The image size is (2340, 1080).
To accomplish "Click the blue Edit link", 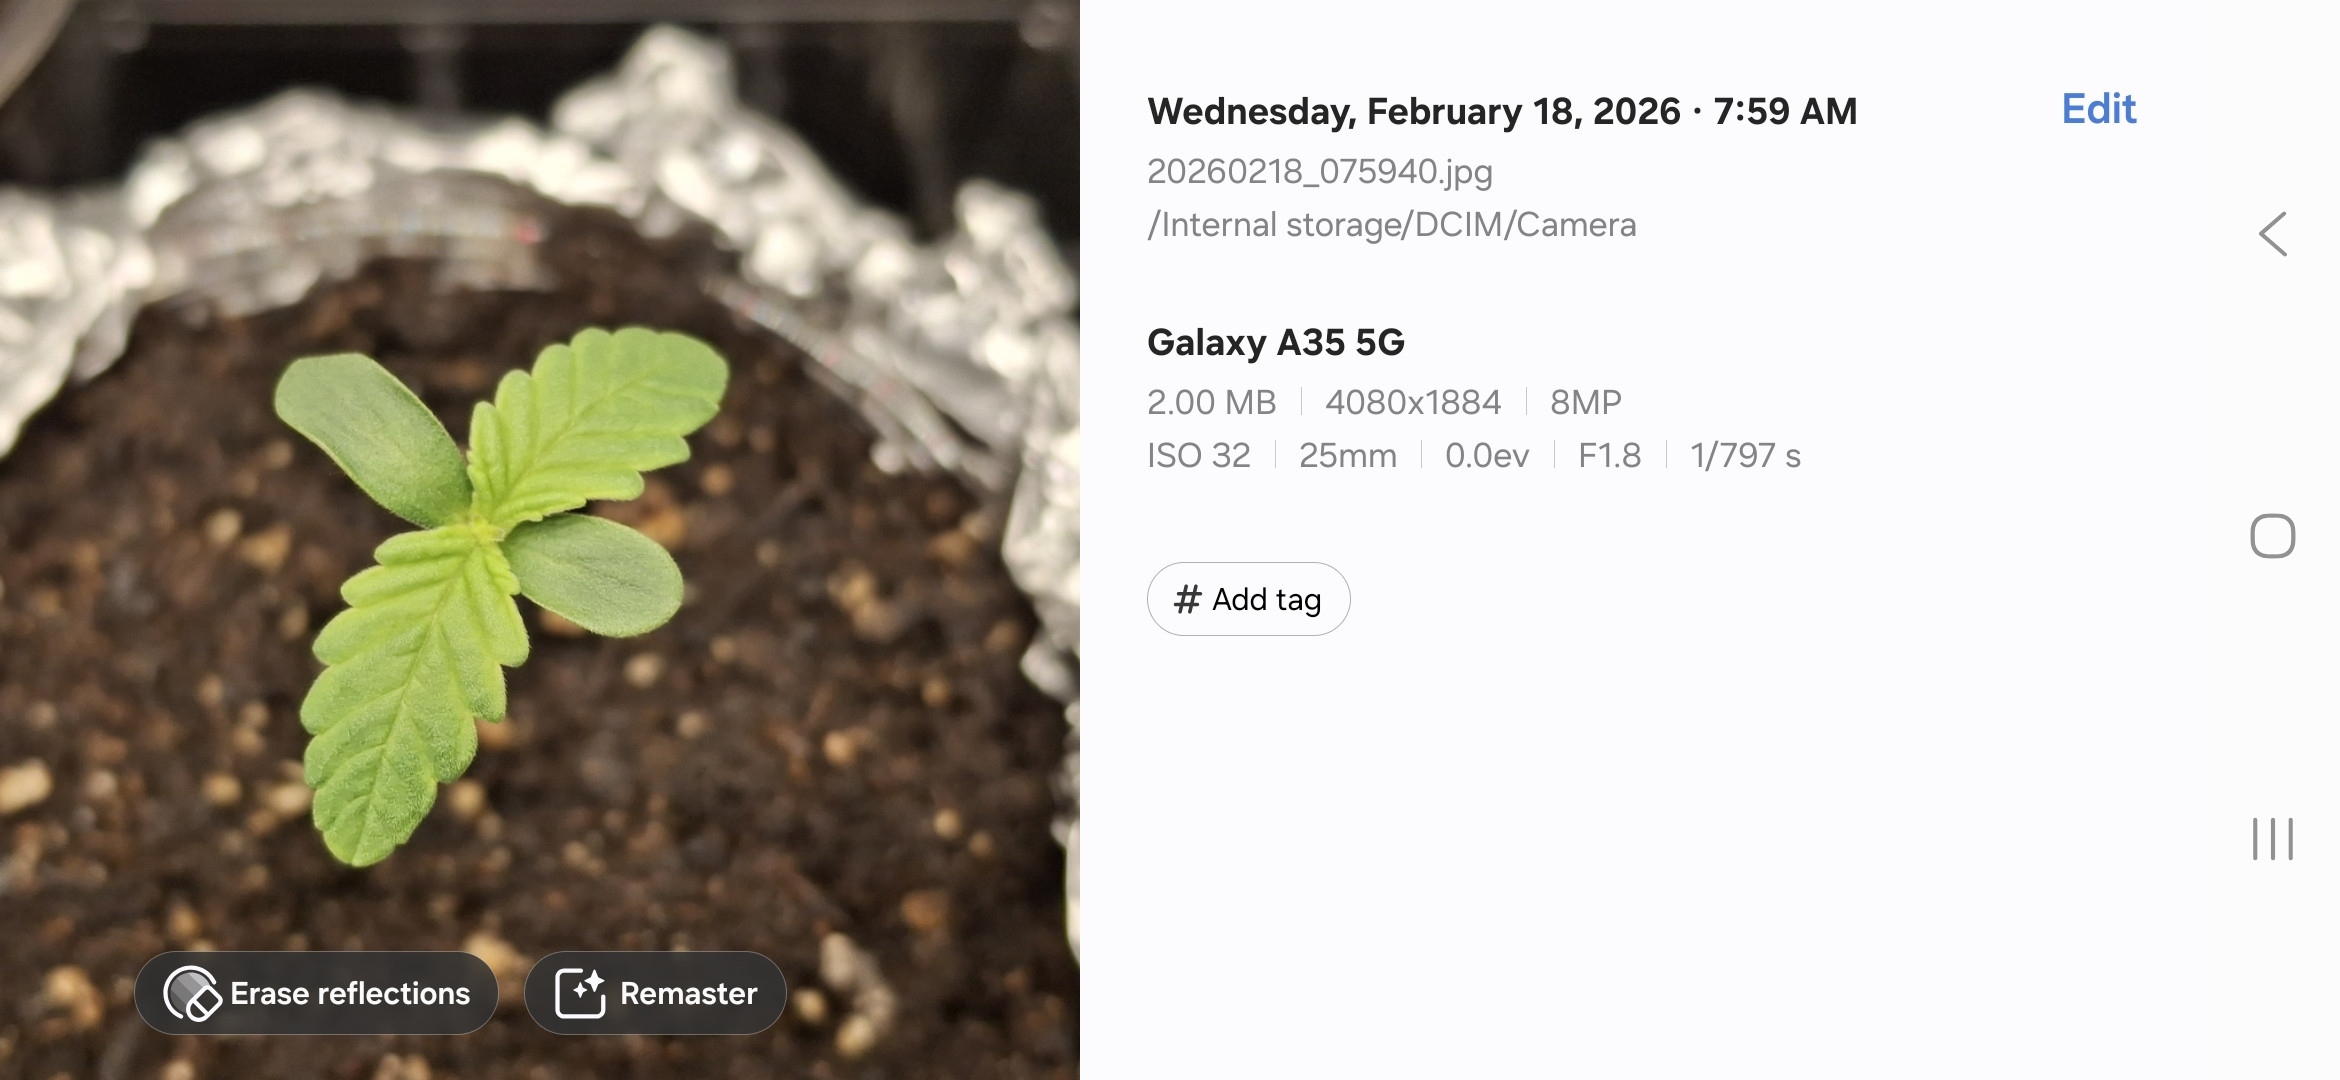I will 2098,109.
